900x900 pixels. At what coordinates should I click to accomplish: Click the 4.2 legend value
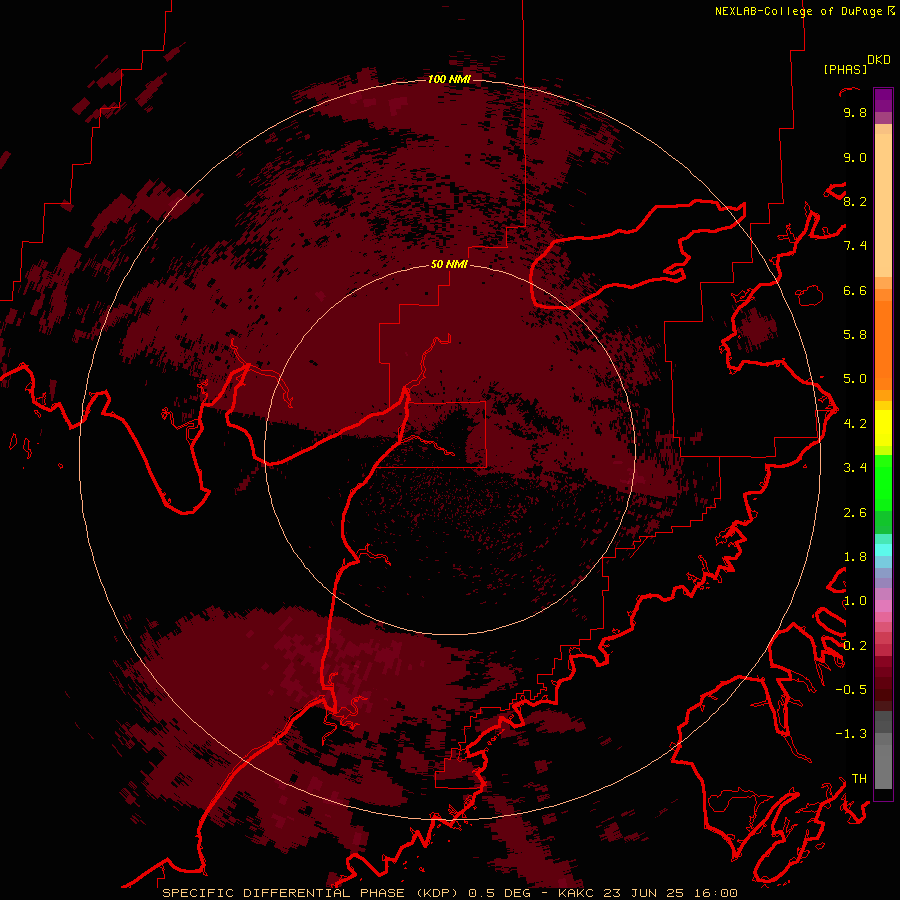pos(855,424)
